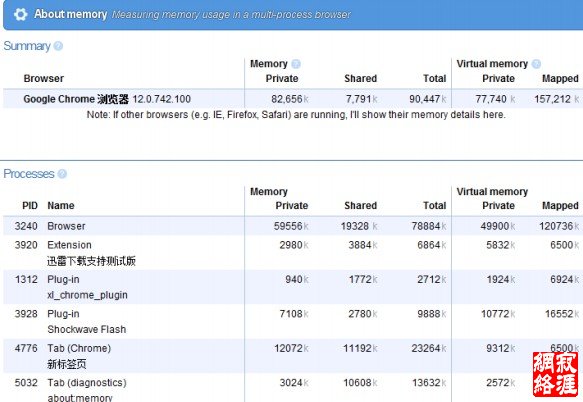Click the Browser private memory 59556k
The width and height of the screenshot is (583, 402).
point(291,226)
